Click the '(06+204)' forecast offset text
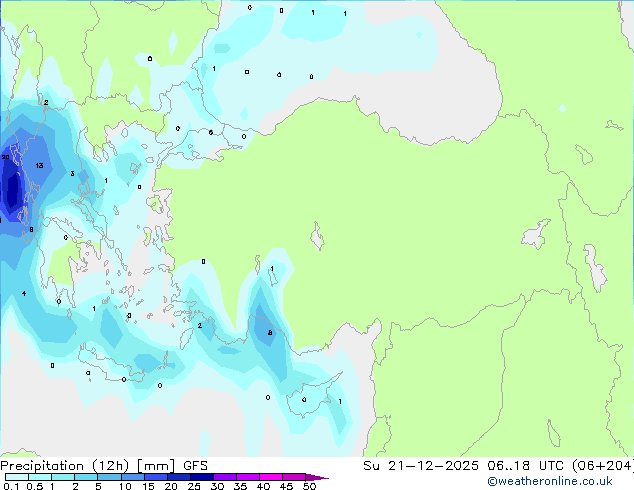The image size is (634, 490). pos(602,466)
